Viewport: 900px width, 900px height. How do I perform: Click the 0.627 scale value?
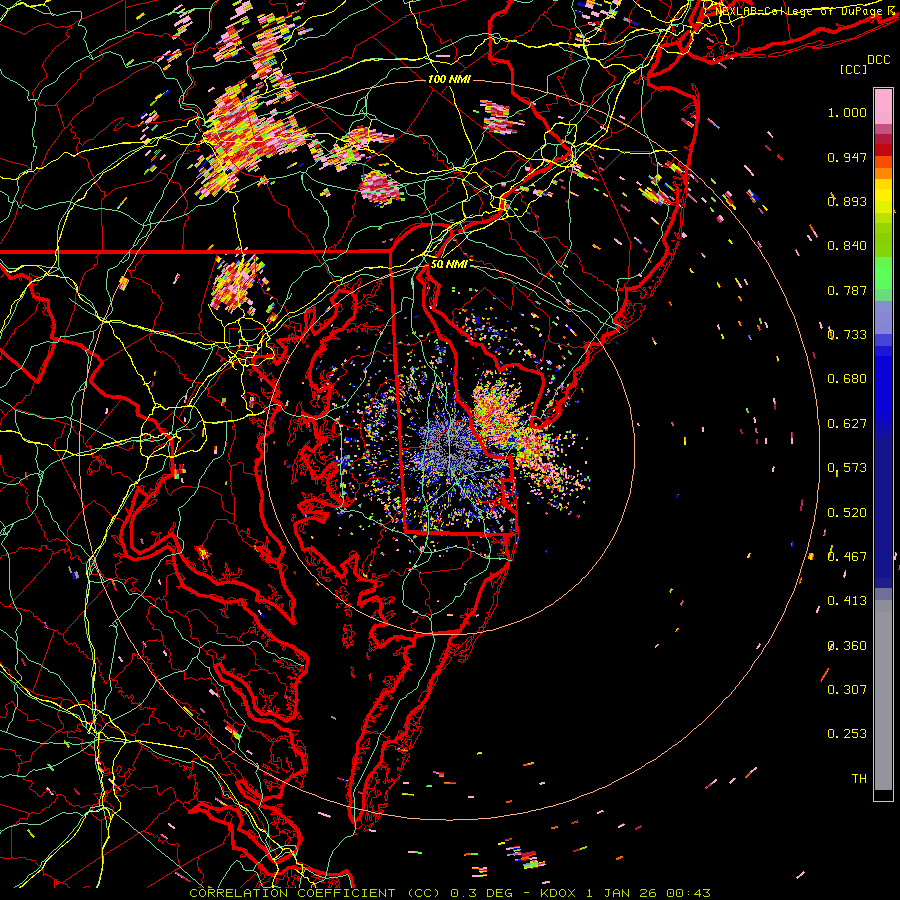847,424
